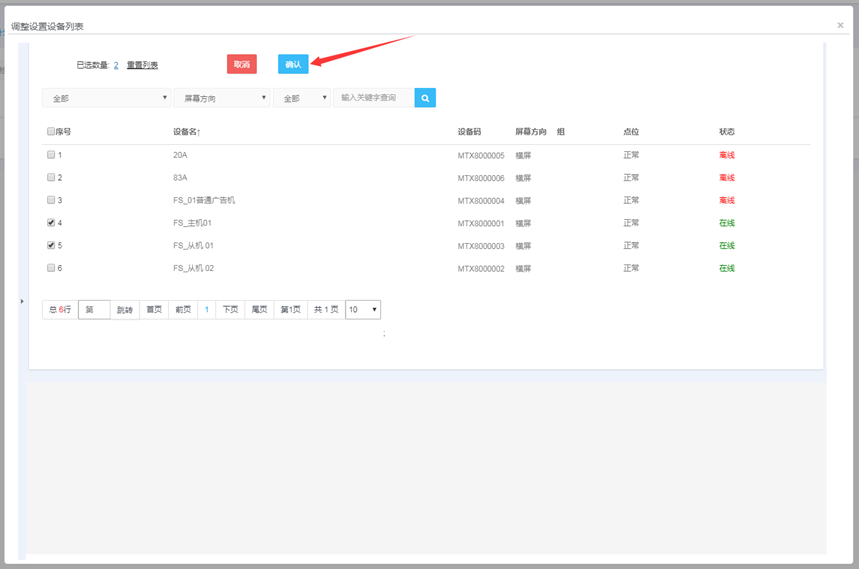Viewport: 859px width, 569px height.
Task: Tick the checkbox for row 6 (FS_从机 02)
Action: tap(51, 268)
